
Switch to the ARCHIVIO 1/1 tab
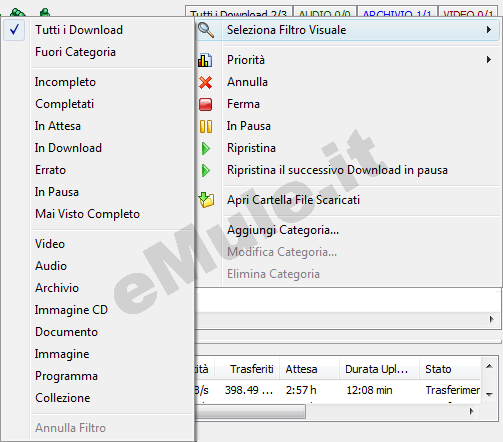(397, 13)
